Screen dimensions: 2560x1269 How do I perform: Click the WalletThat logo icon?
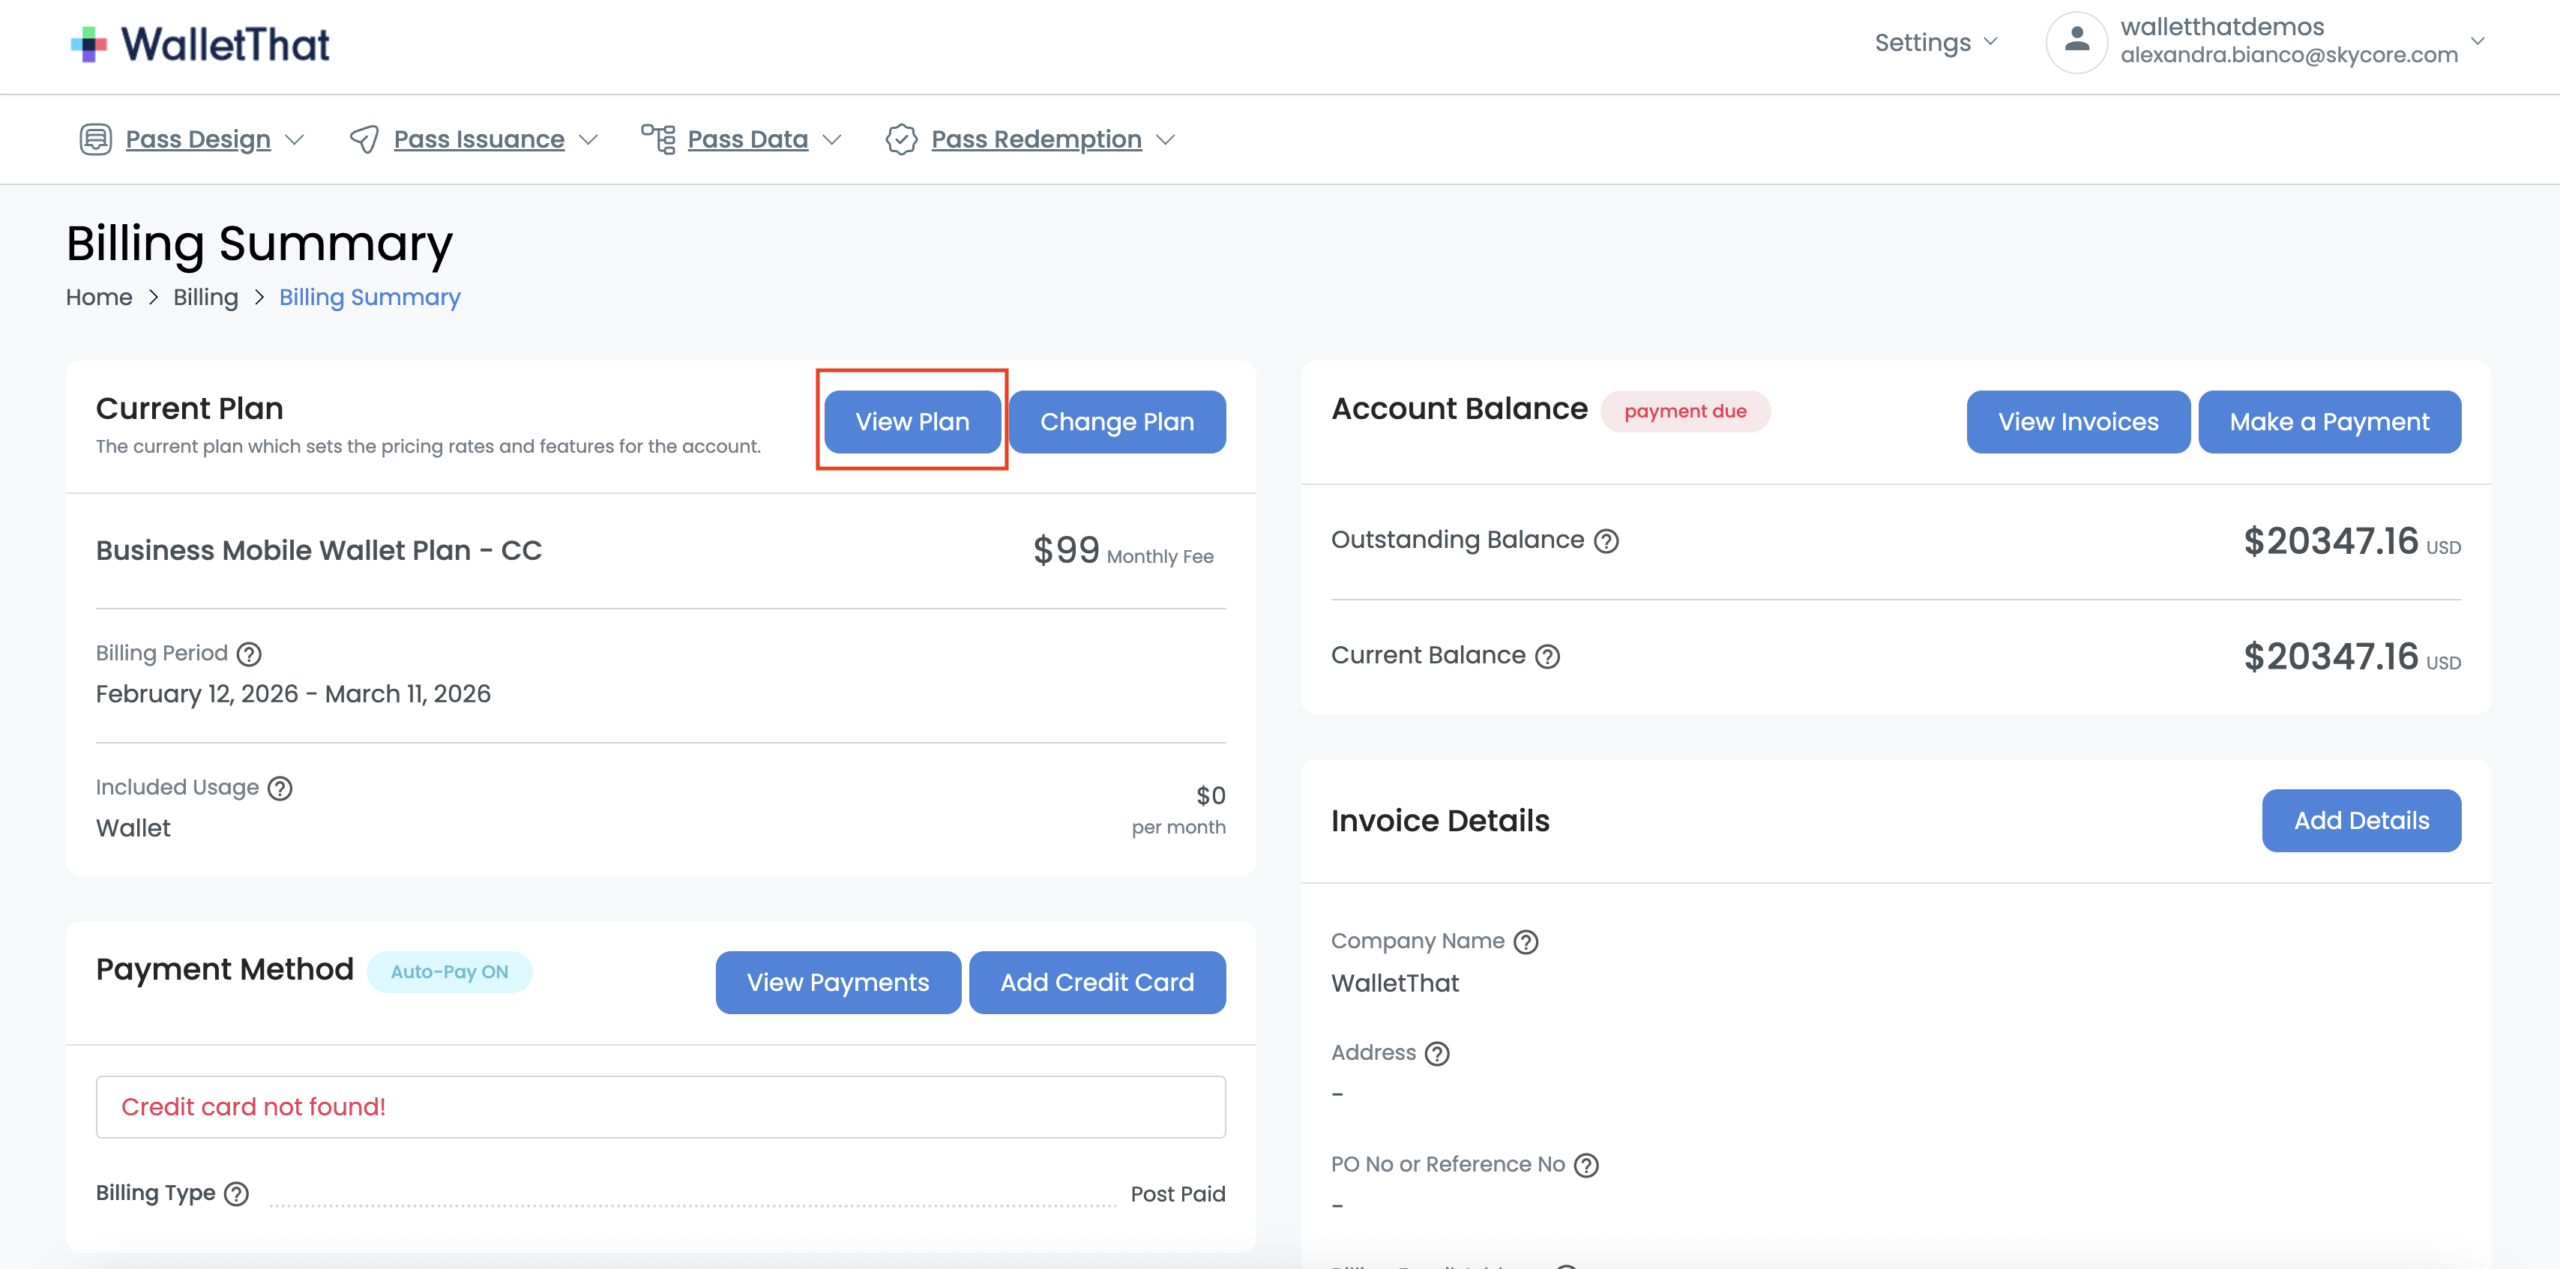[x=89, y=44]
